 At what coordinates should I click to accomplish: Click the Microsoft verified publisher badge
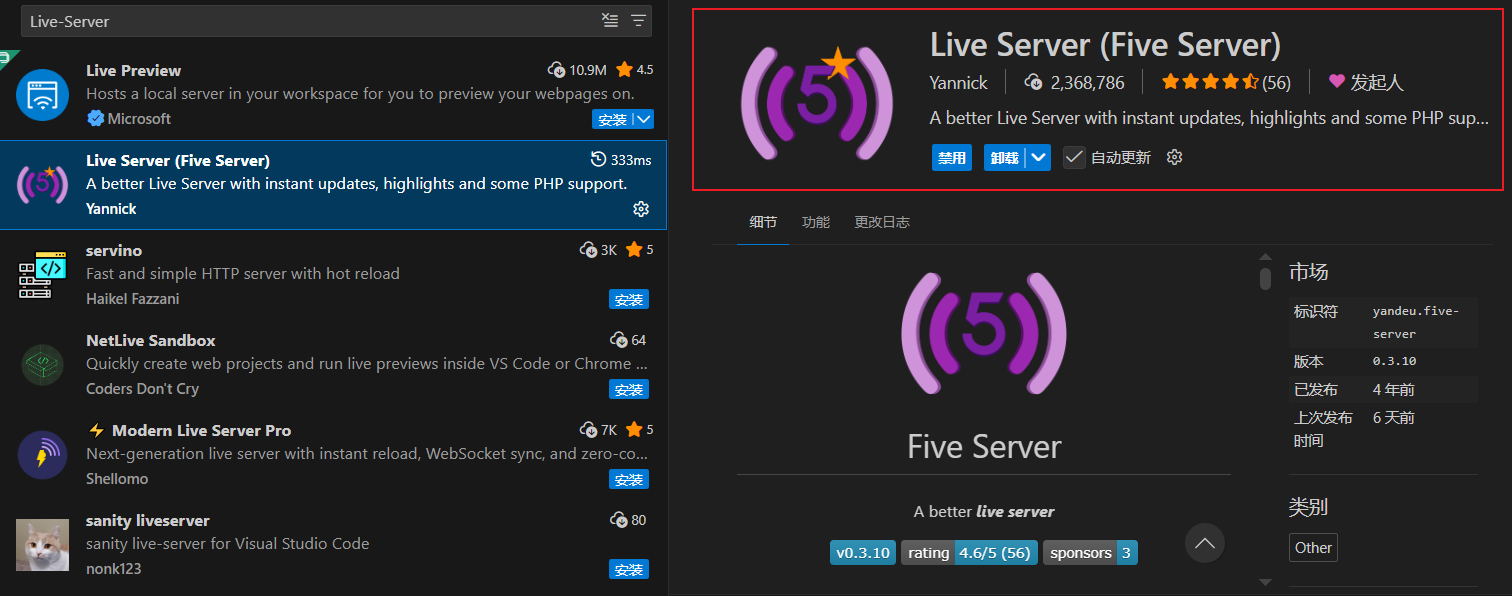96,118
